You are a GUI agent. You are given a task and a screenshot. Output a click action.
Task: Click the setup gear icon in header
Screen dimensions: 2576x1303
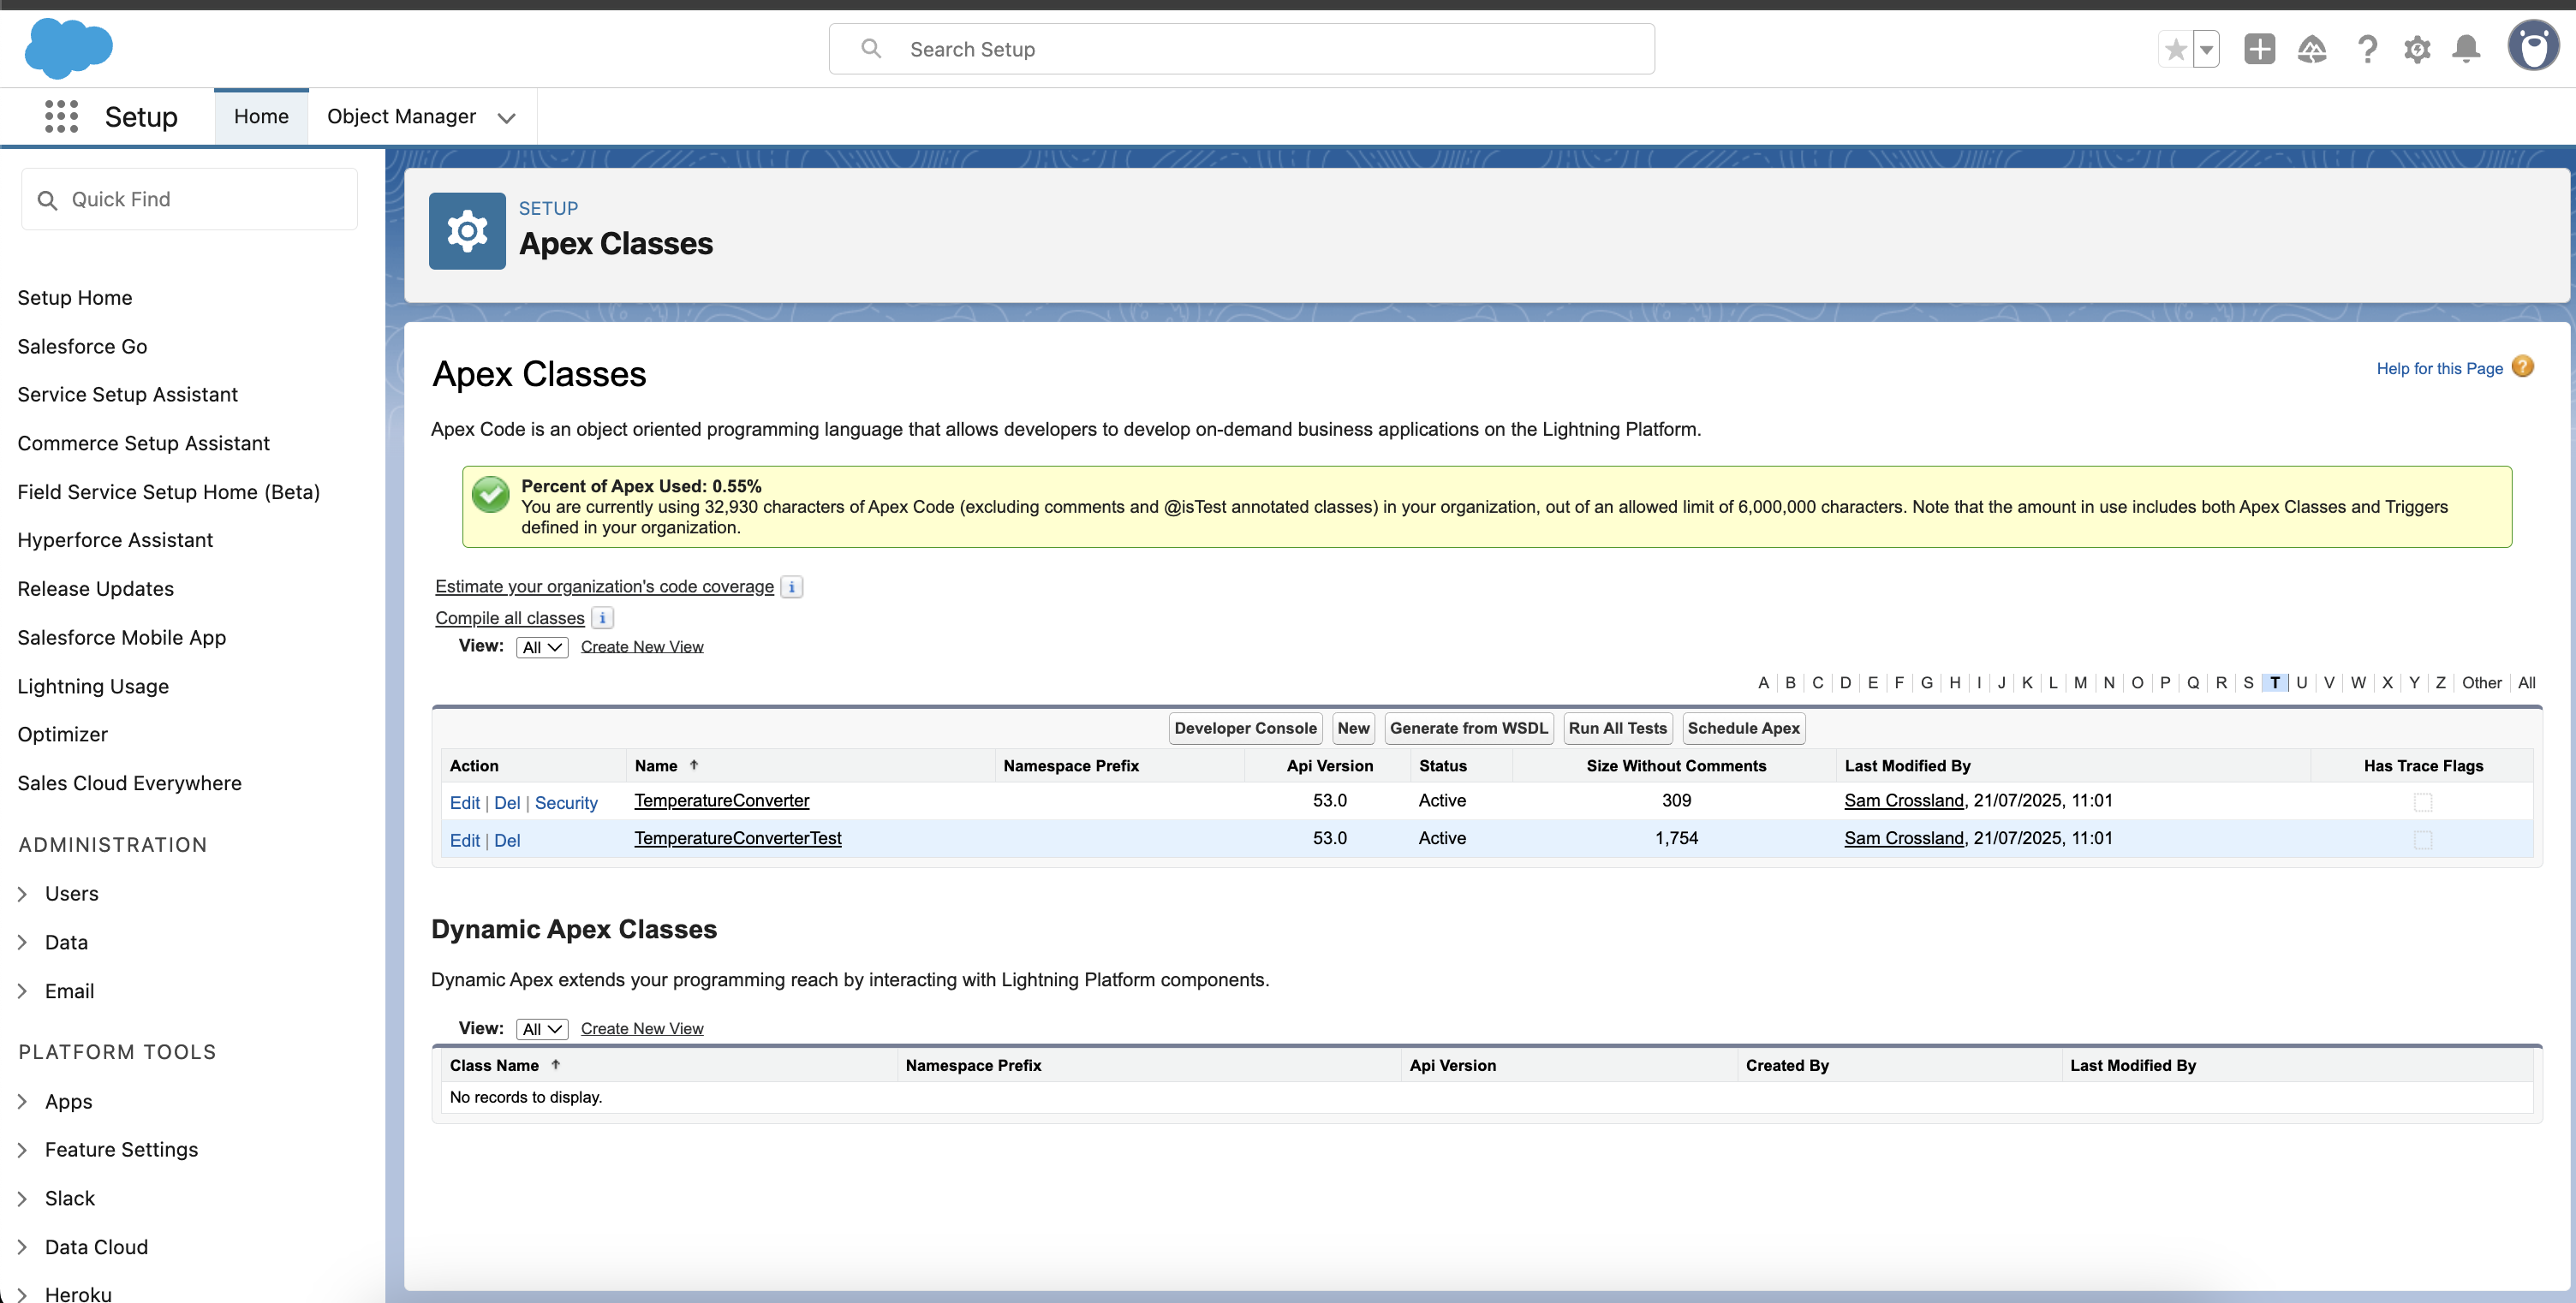[2417, 49]
